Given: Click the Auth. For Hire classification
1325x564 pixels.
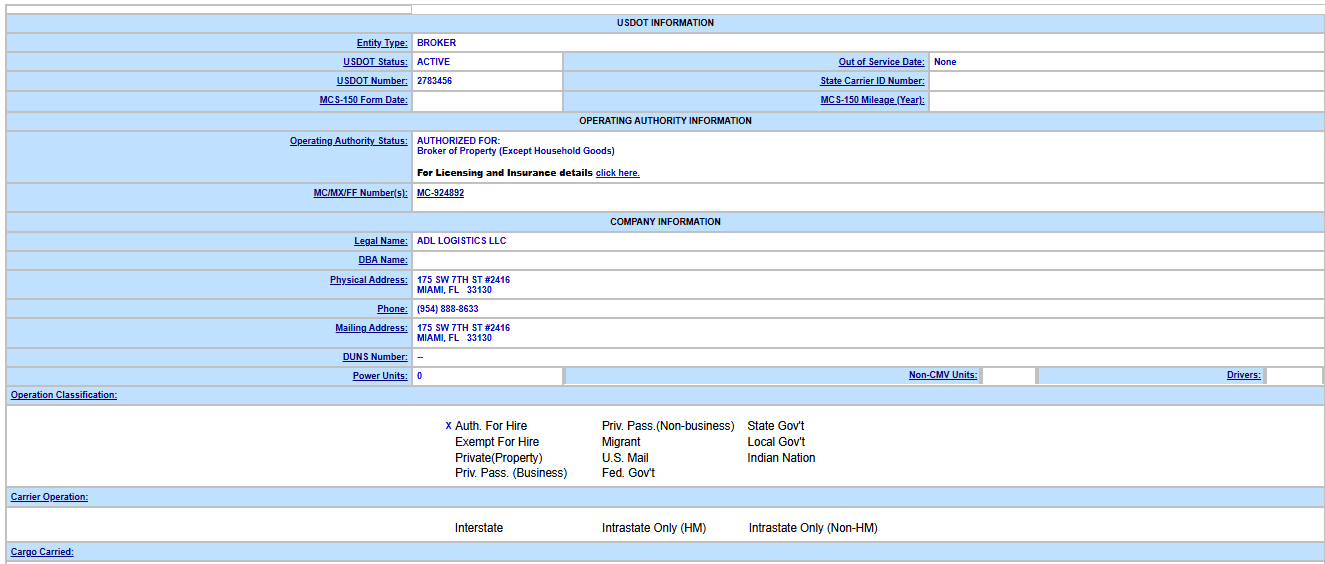Looking at the screenshot, I should pos(491,426).
